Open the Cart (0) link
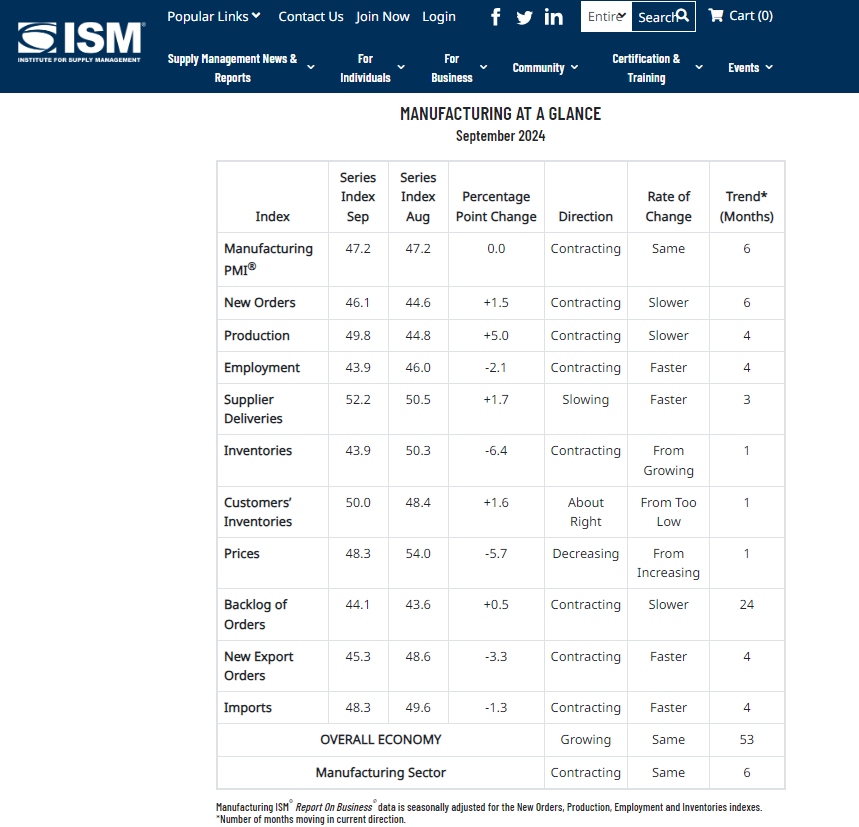 [750, 15]
